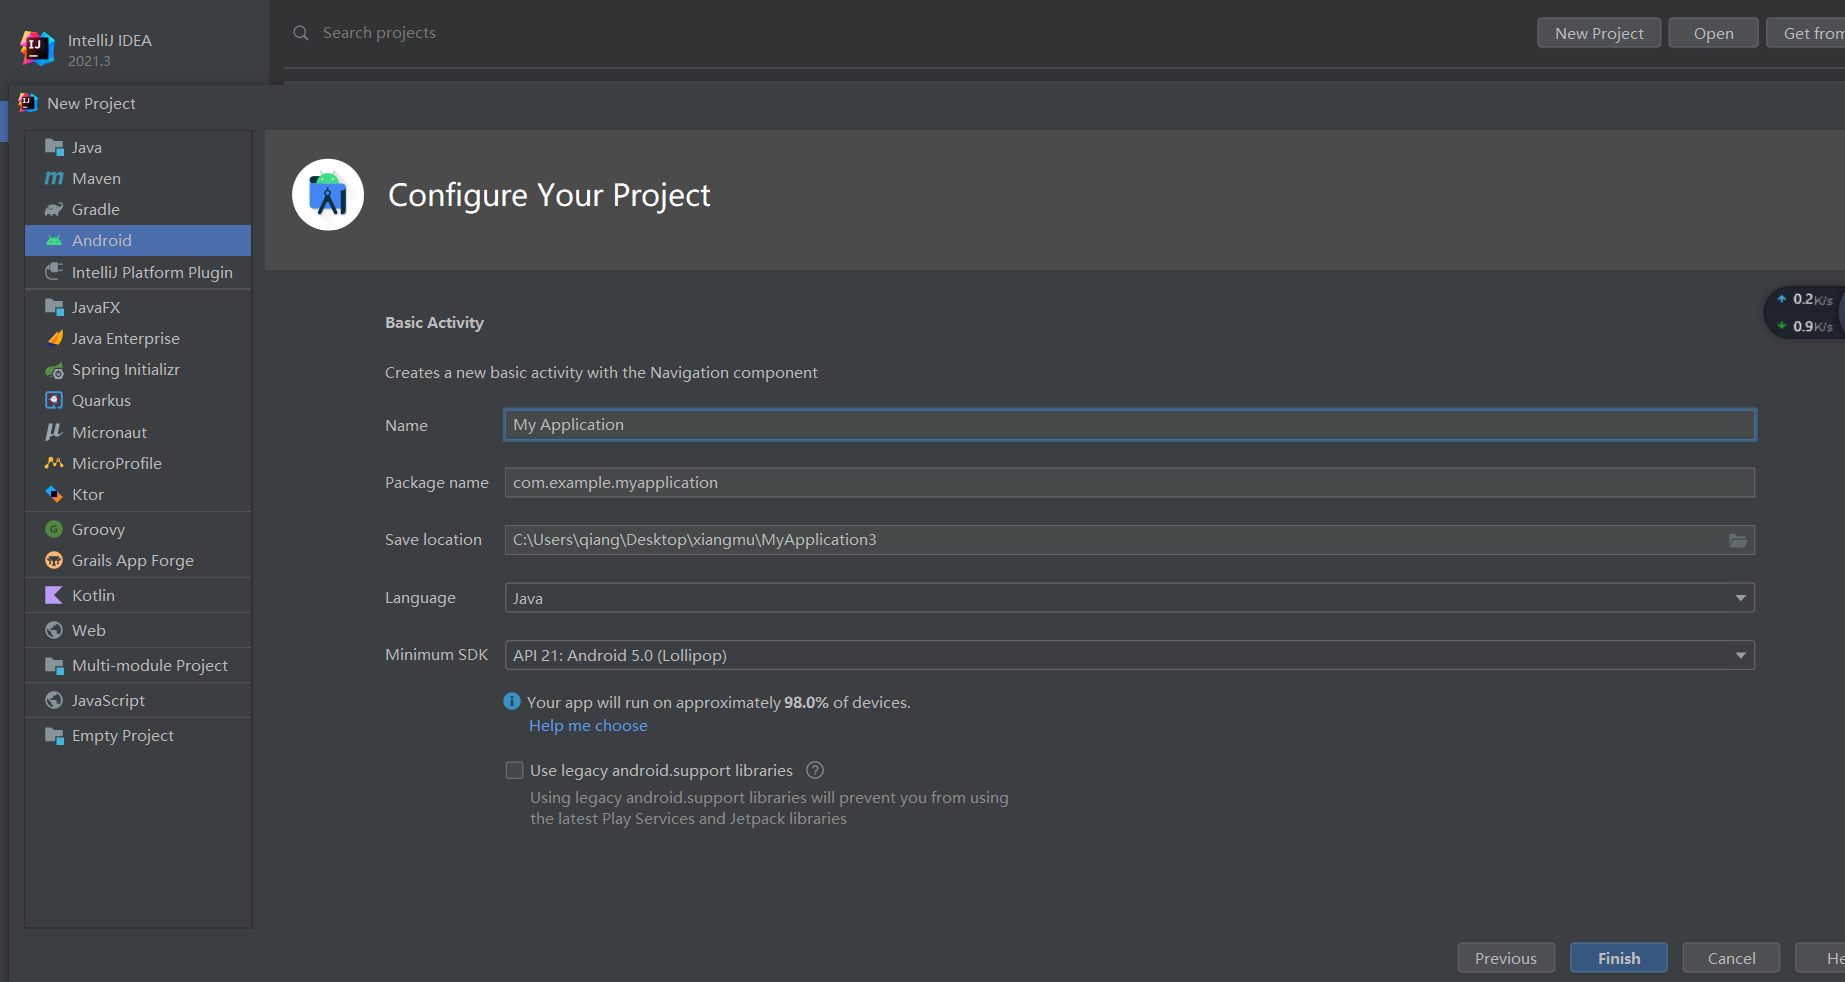1845x982 pixels.
Task: Click the Java project type icon
Action: [54, 147]
